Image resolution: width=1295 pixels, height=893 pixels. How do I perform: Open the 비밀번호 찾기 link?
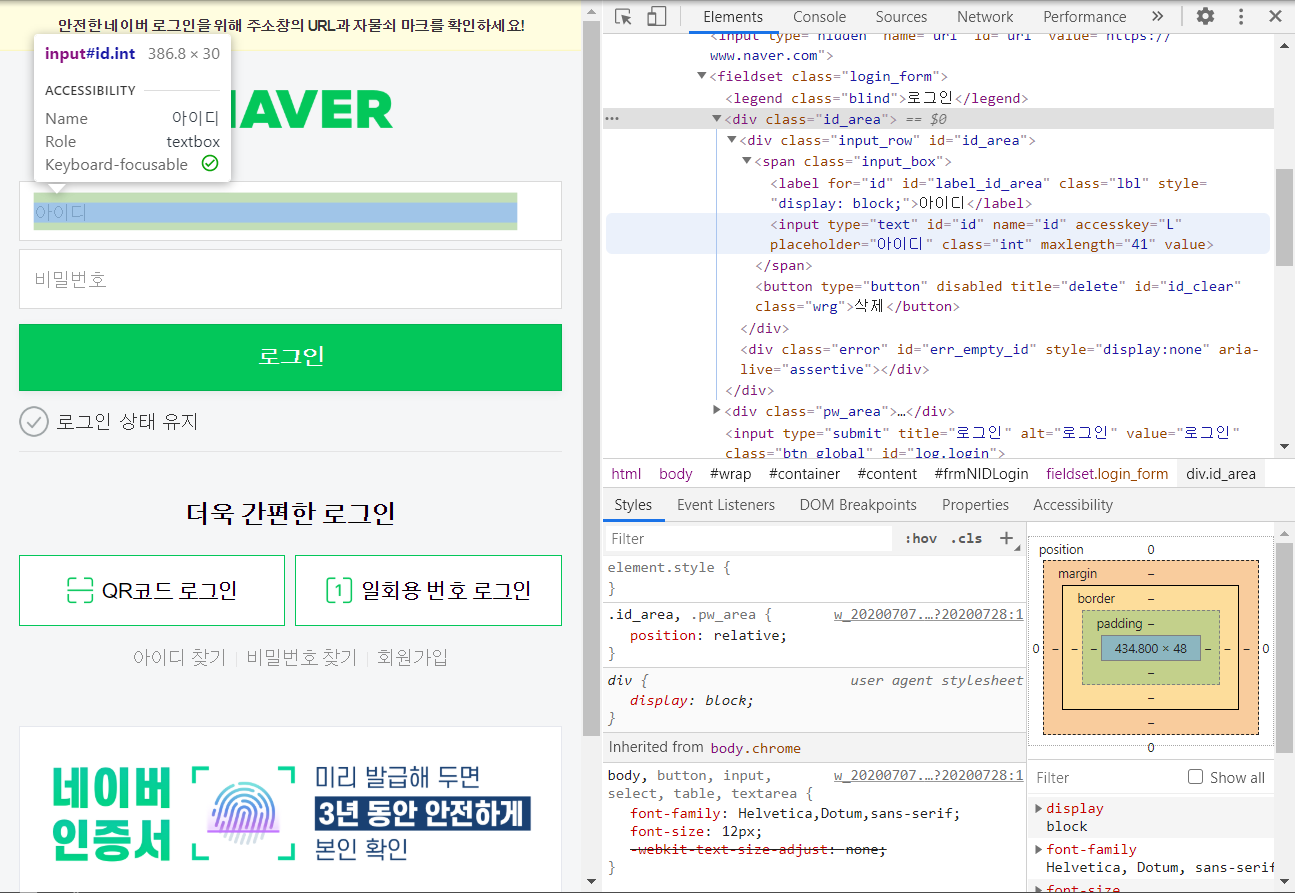click(x=302, y=657)
